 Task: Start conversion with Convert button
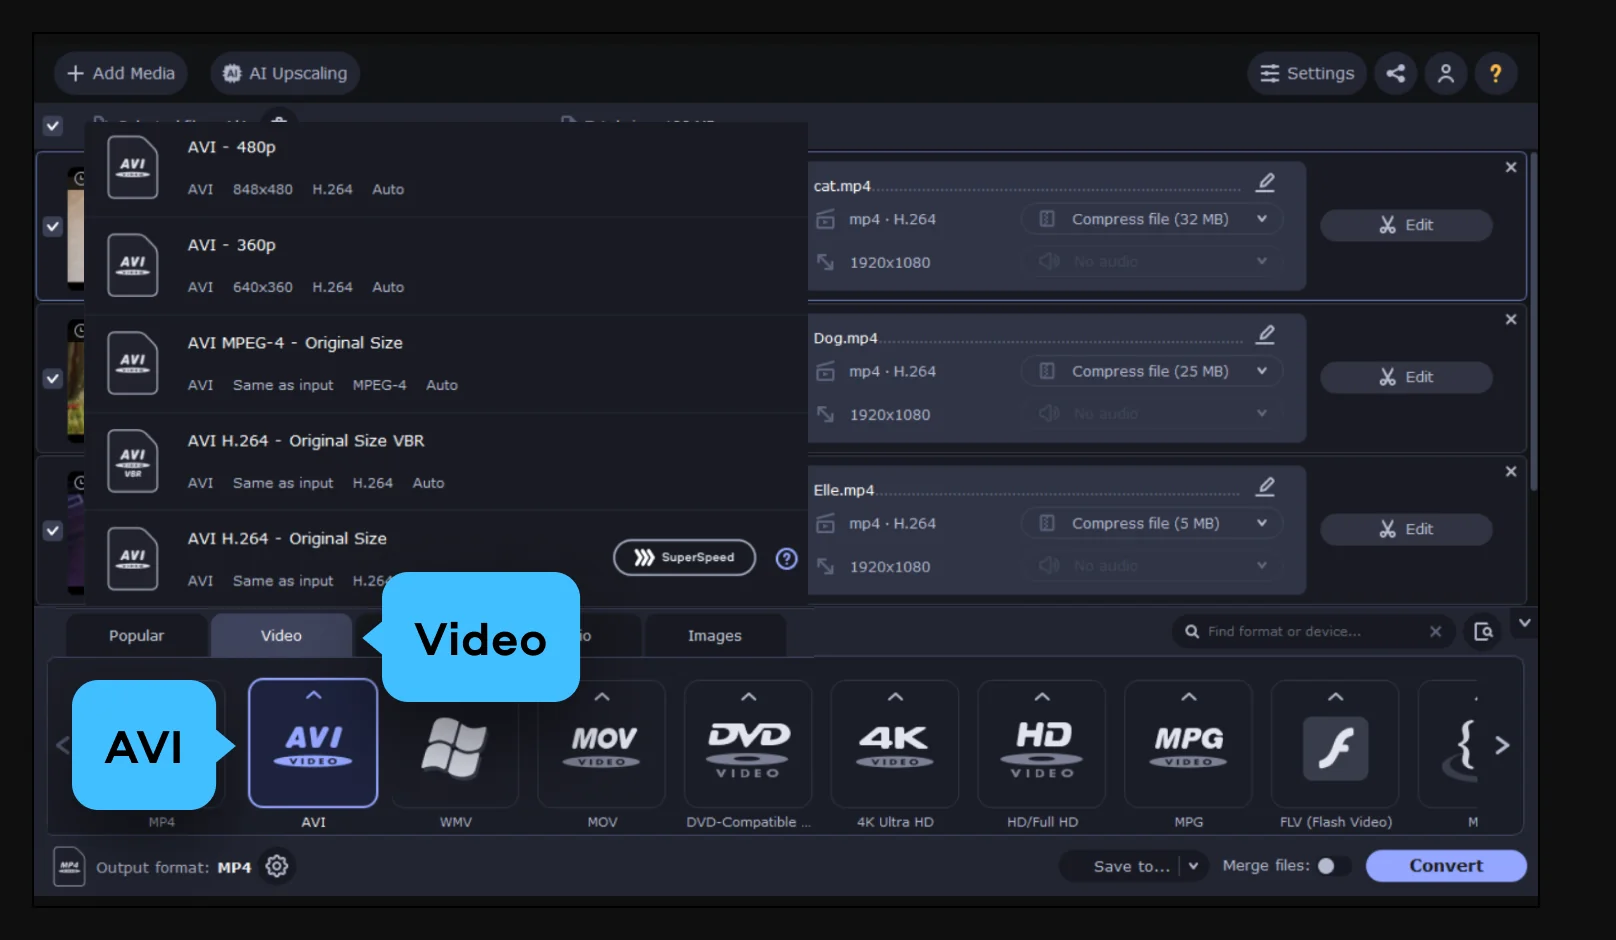coord(1446,866)
